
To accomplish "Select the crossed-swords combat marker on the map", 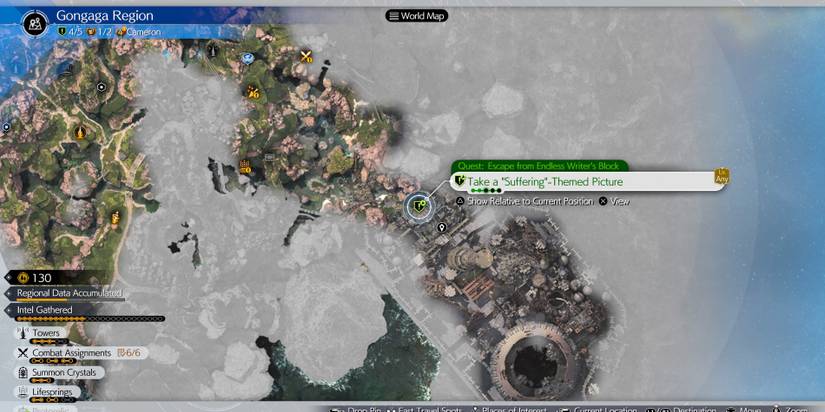I will tap(307, 55).
